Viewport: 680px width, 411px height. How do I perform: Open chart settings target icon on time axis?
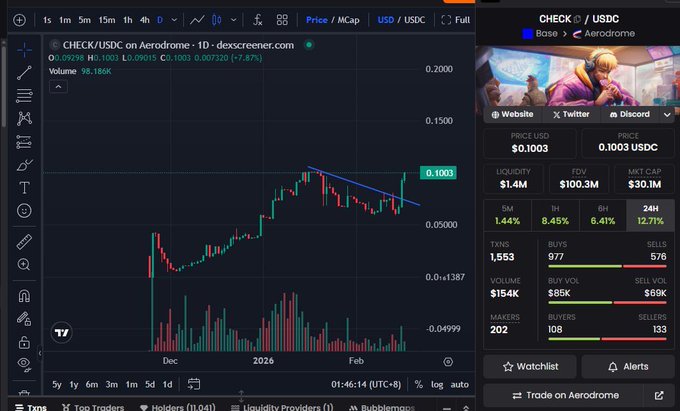point(448,362)
